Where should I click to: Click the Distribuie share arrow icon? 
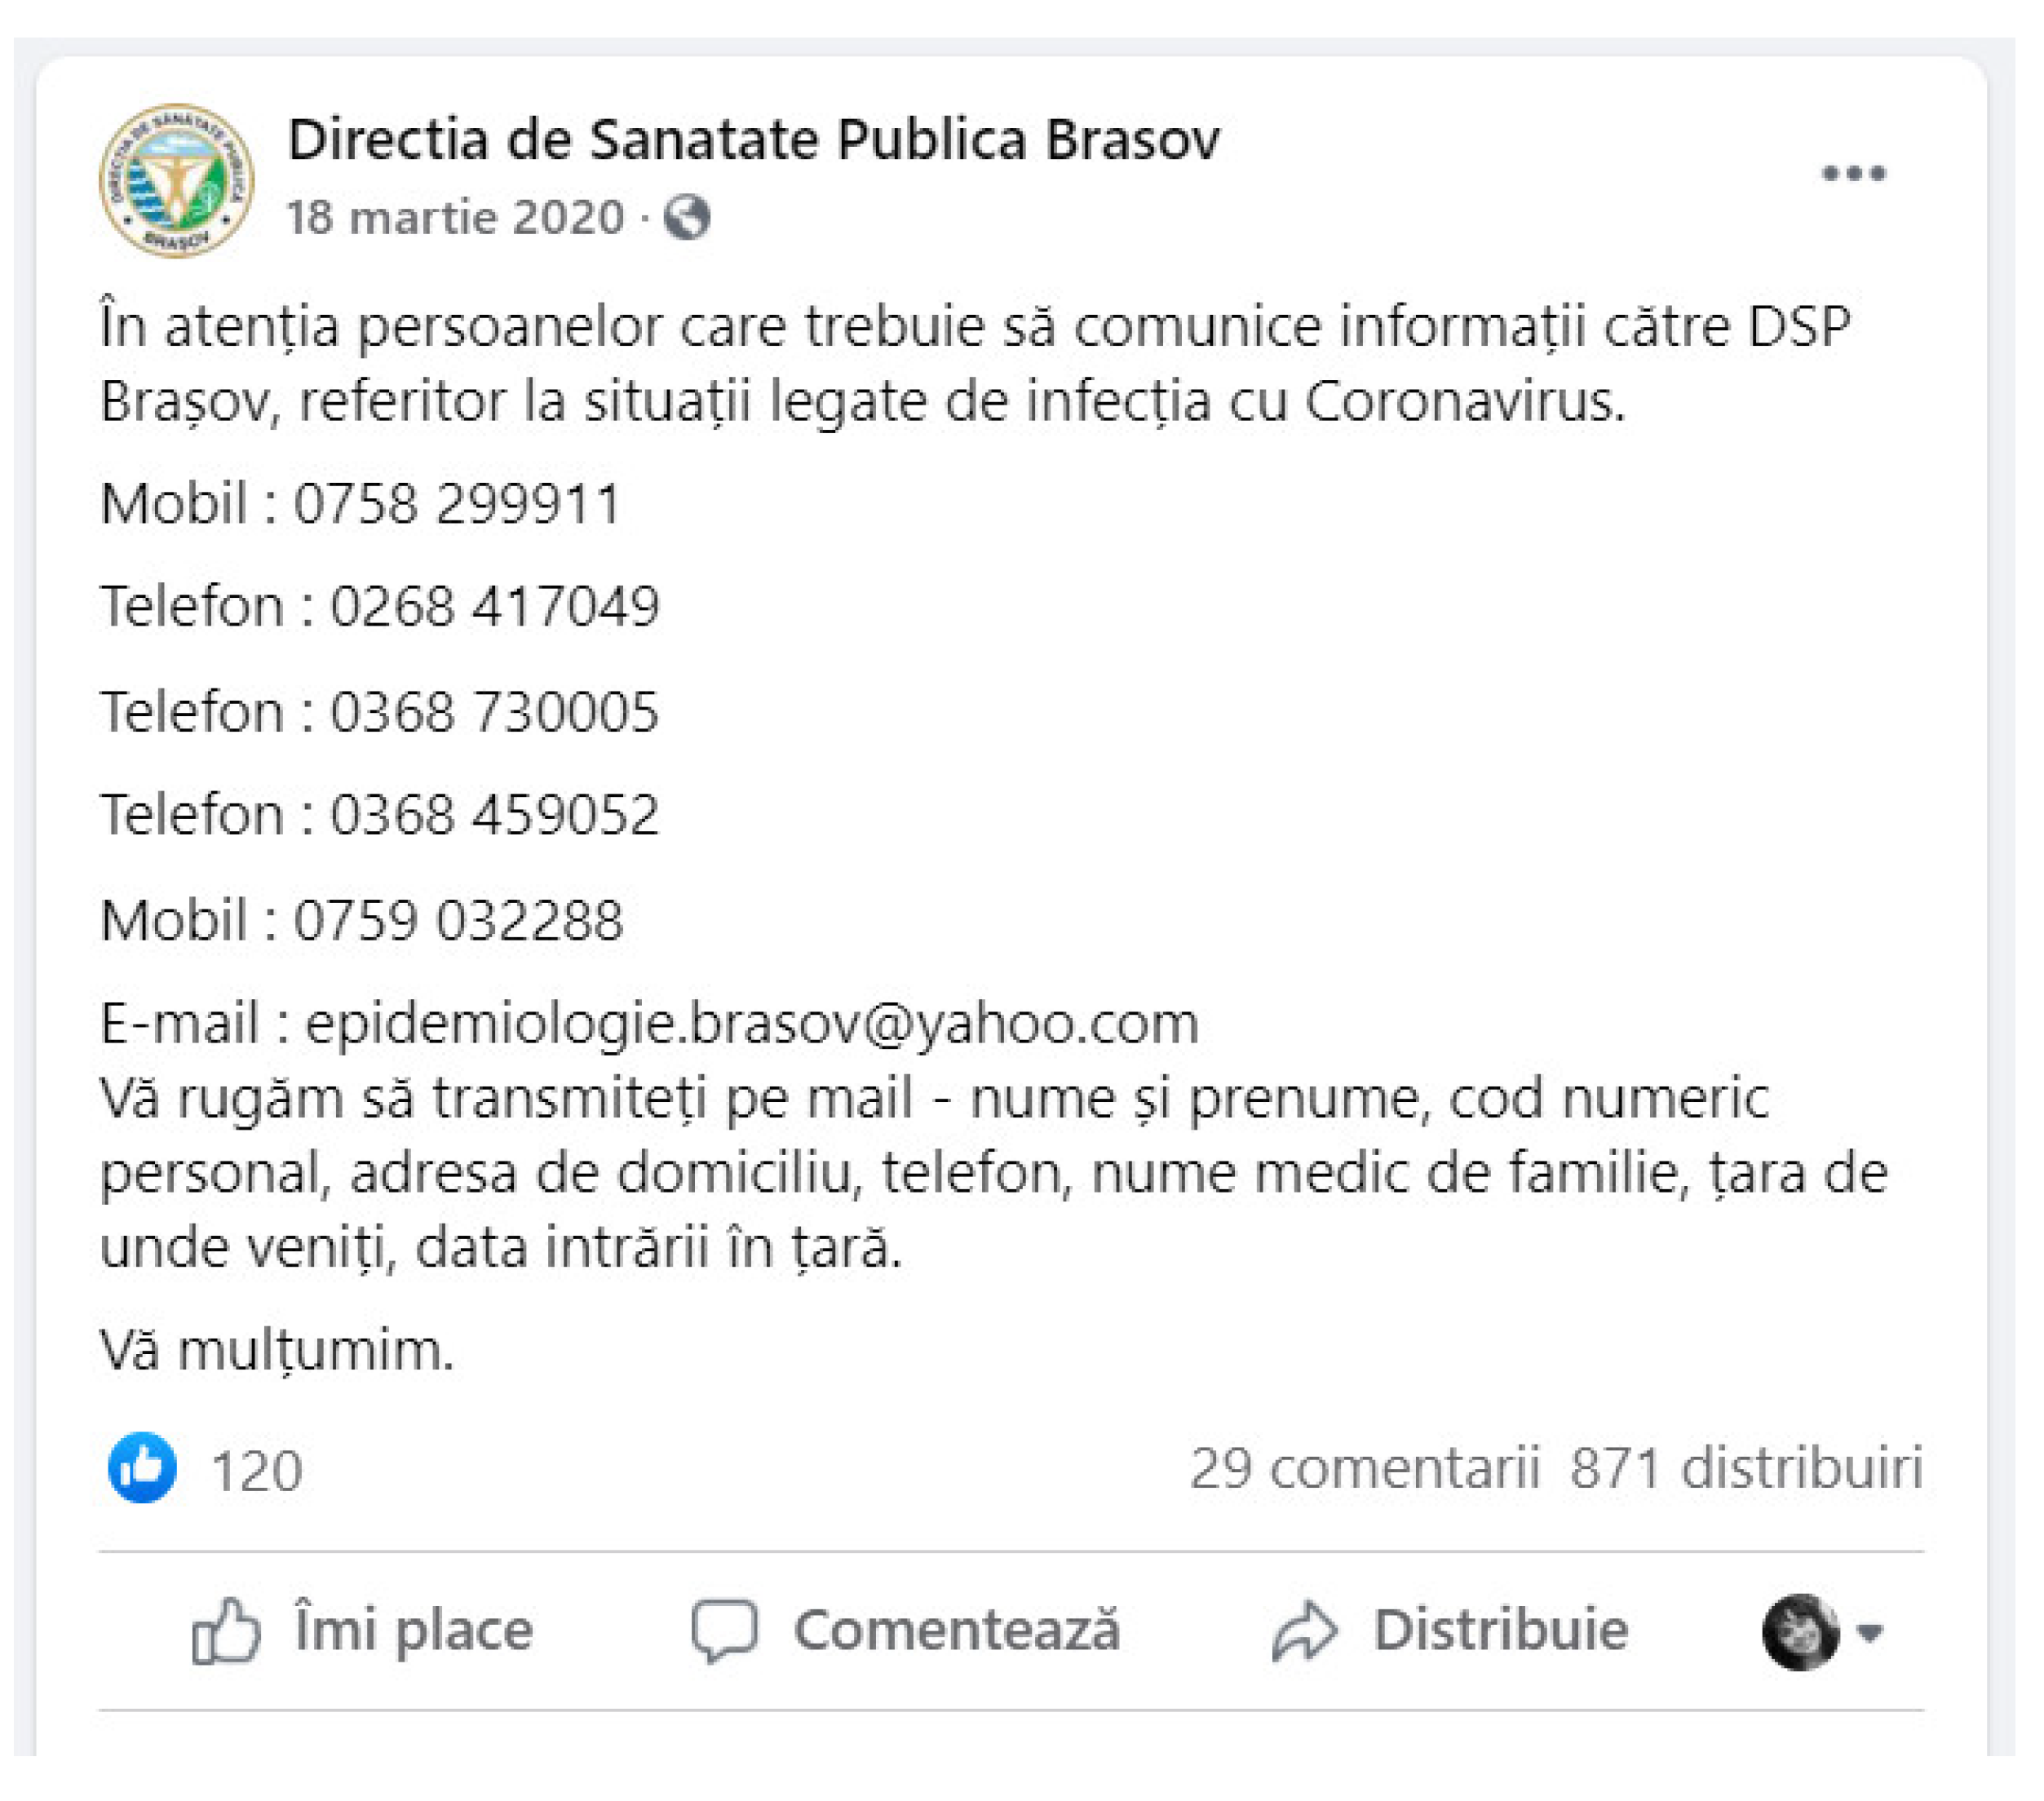[x=1304, y=1631]
